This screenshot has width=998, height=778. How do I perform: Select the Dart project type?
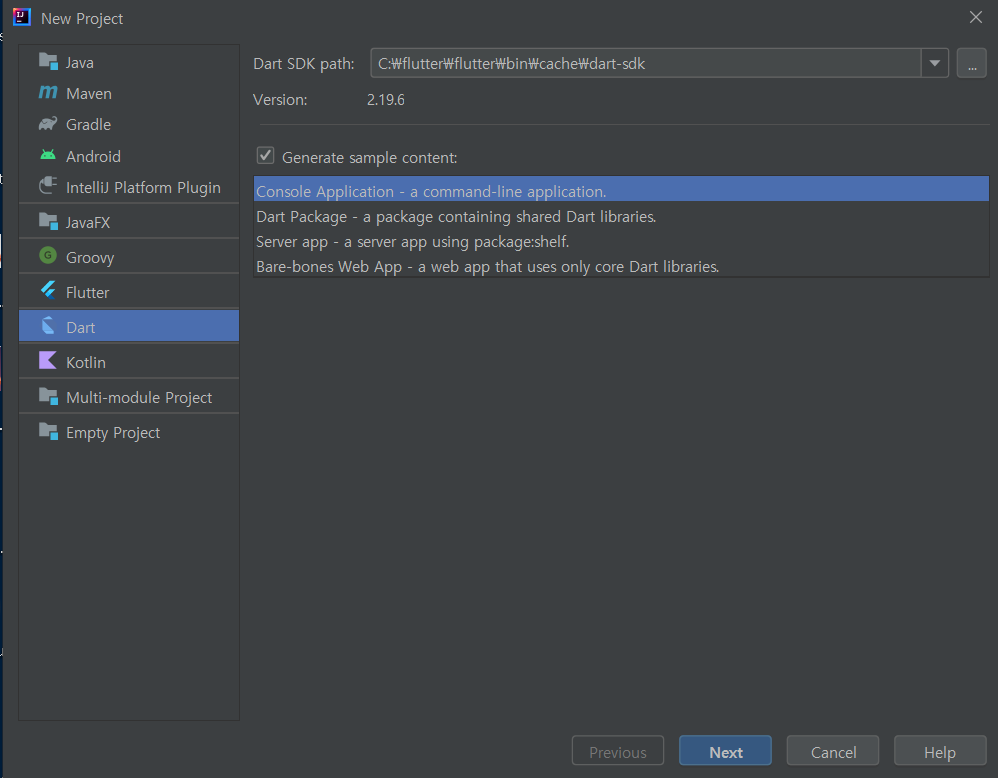point(129,327)
